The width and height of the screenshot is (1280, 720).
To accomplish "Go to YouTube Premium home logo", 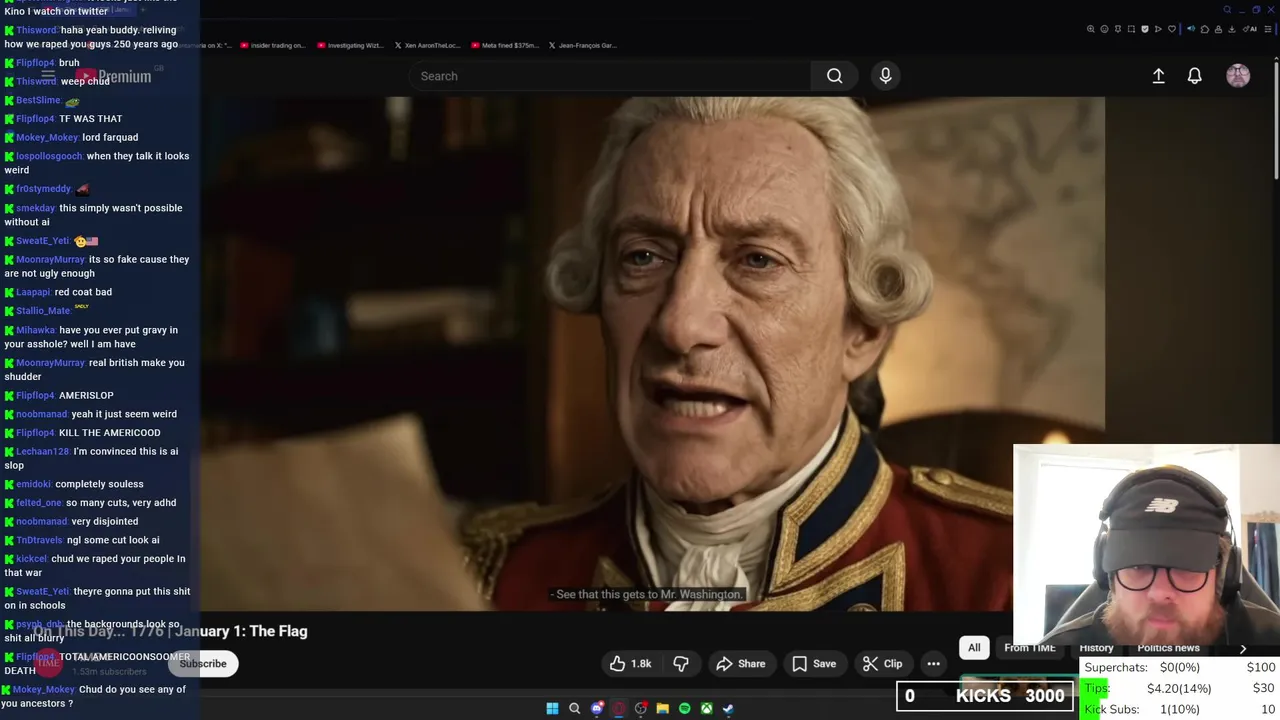I will pos(113,76).
